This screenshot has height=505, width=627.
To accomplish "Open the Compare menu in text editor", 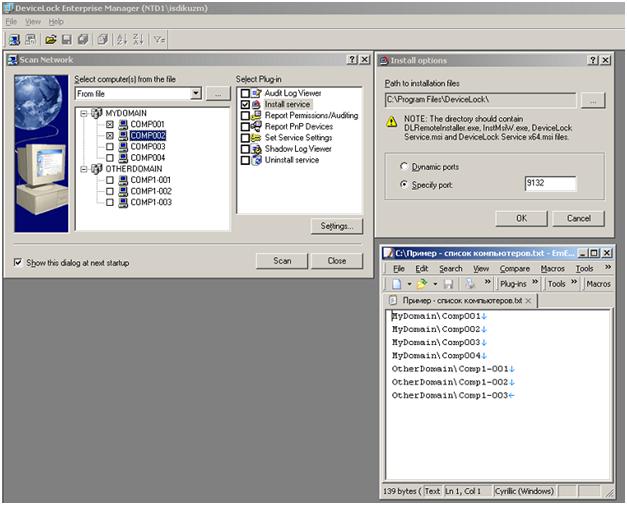I will pyautogui.click(x=514, y=268).
